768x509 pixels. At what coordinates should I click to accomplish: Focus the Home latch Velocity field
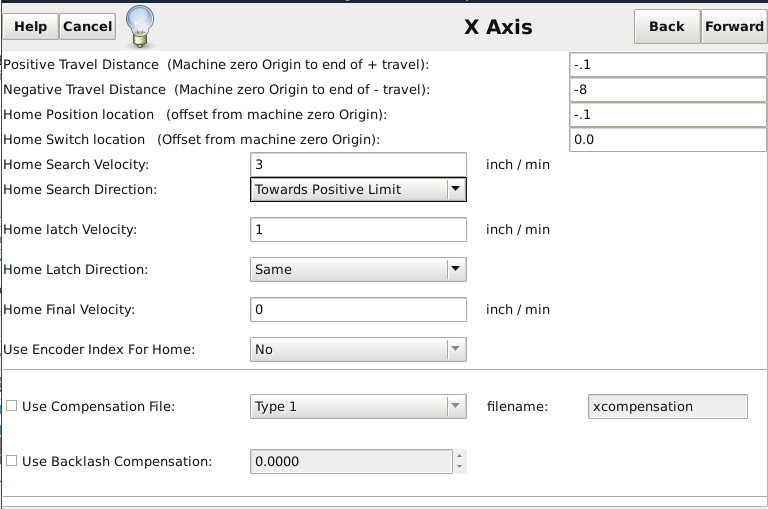point(358,229)
